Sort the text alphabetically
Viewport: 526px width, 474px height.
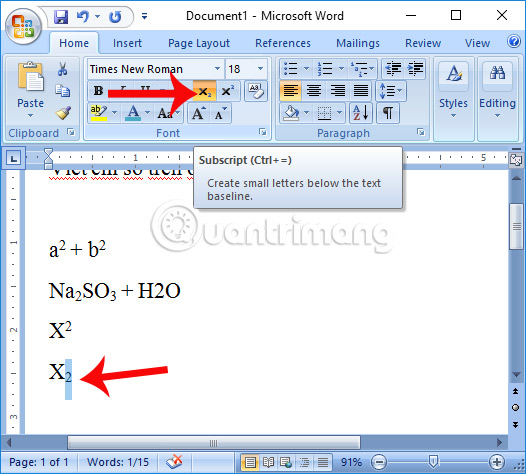coord(361,113)
